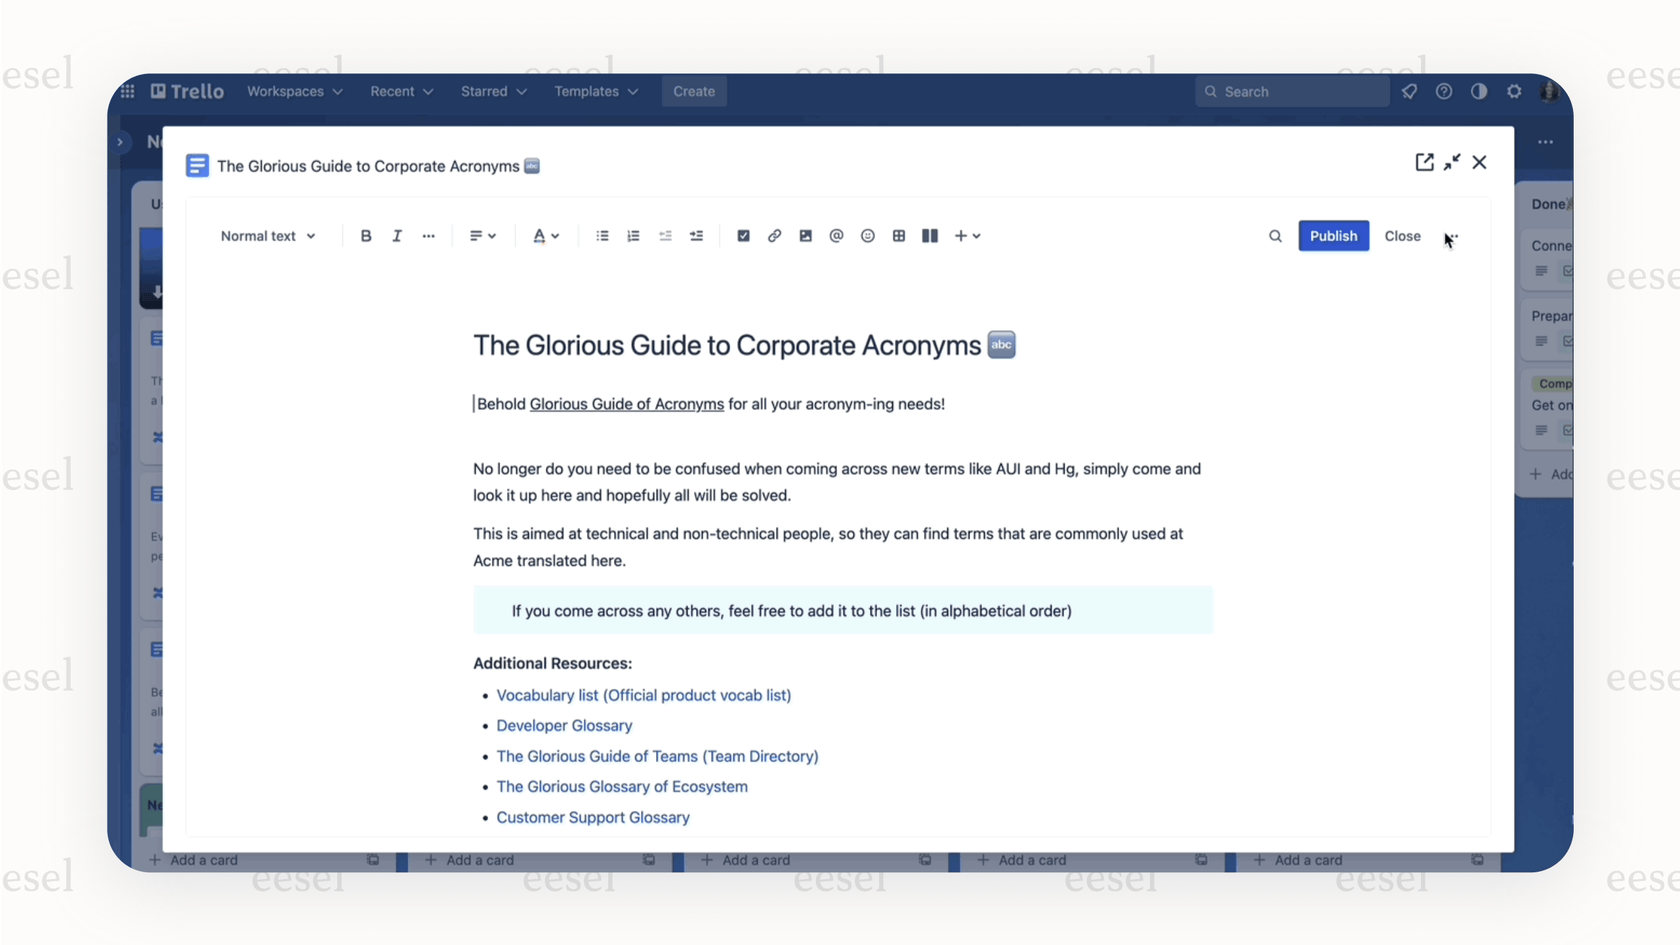
Task: Open the Developer Glossary link
Action: click(x=564, y=725)
